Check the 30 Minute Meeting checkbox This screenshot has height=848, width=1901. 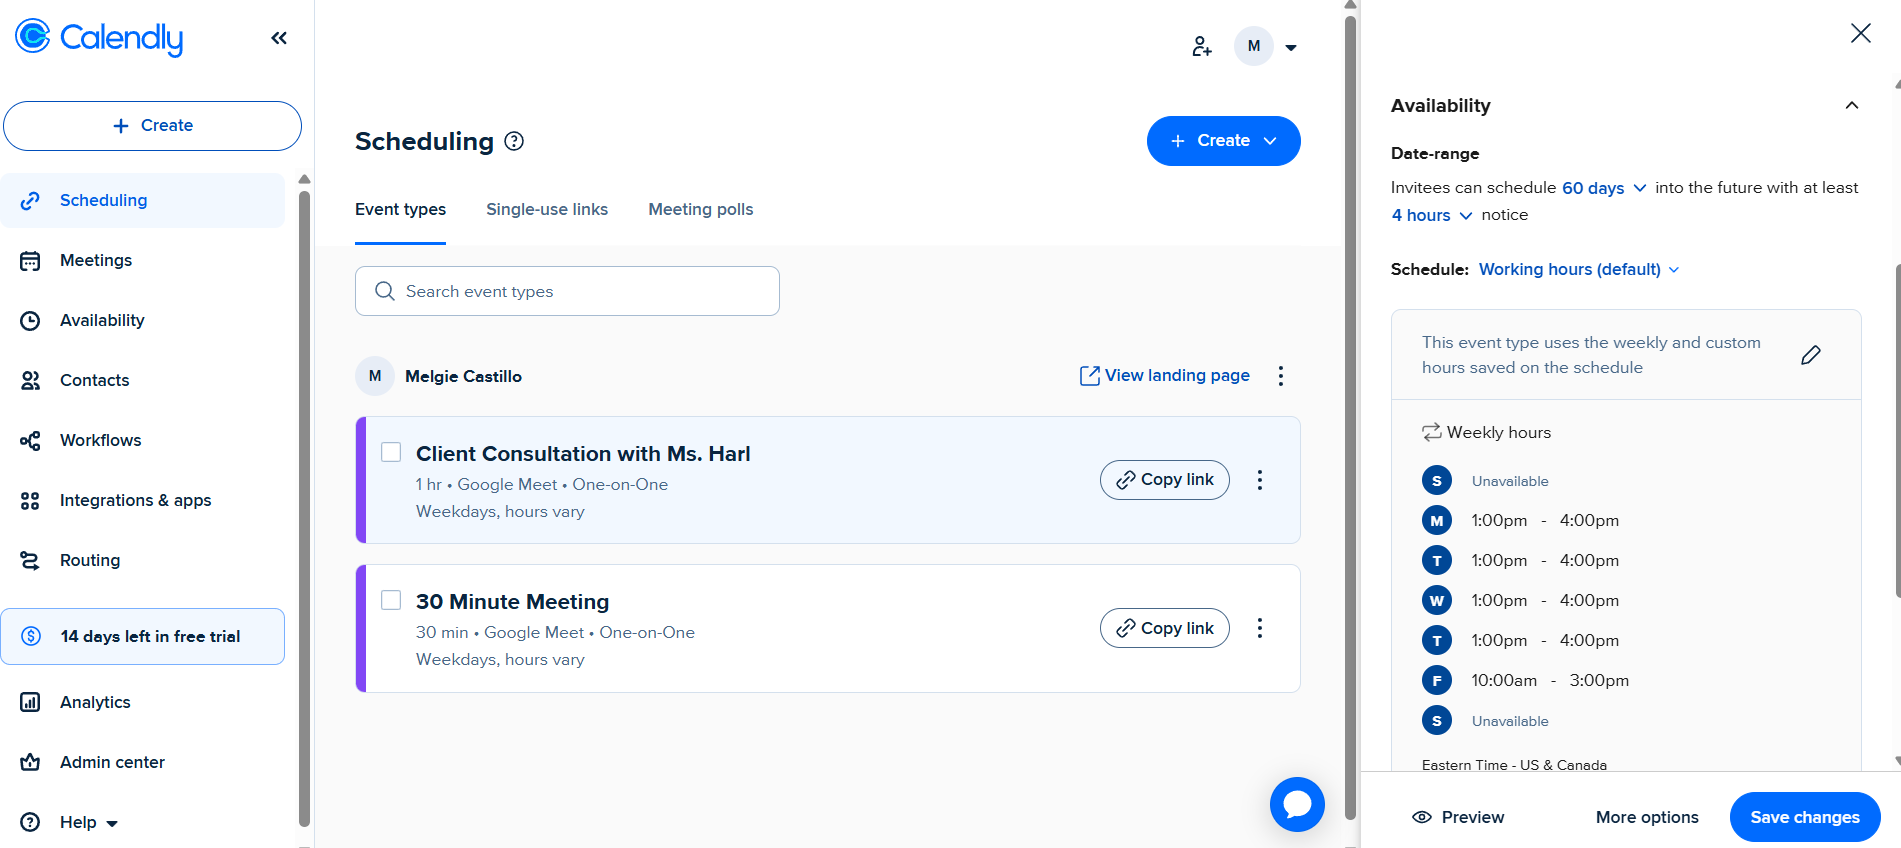(391, 600)
